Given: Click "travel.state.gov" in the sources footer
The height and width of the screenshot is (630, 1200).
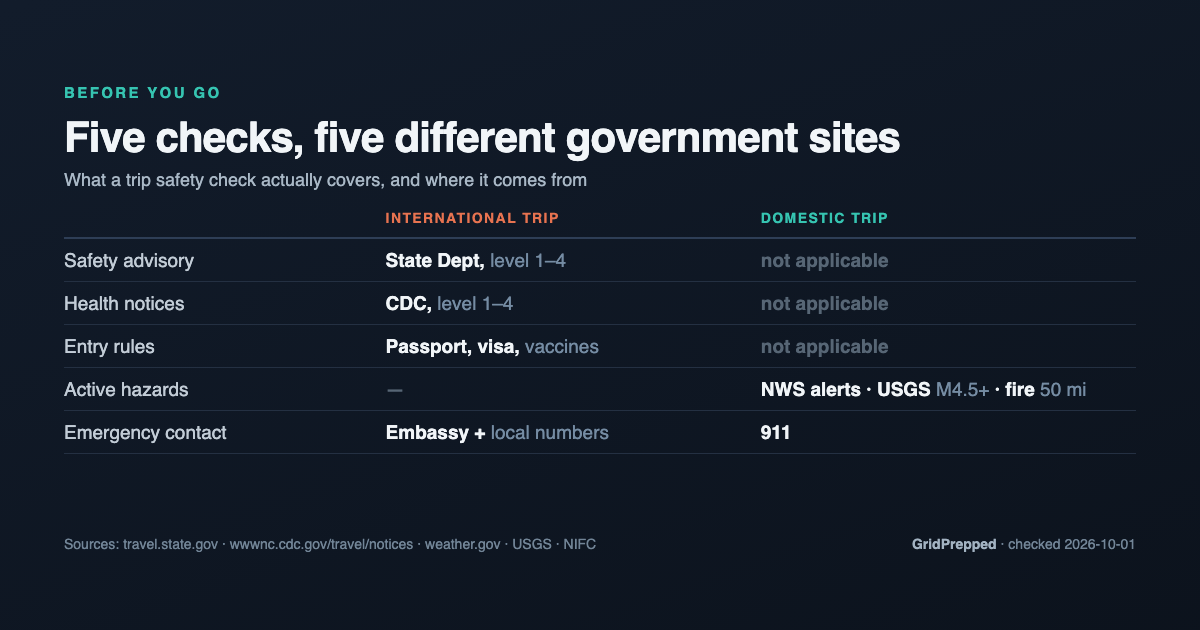Looking at the screenshot, I should 170,545.
